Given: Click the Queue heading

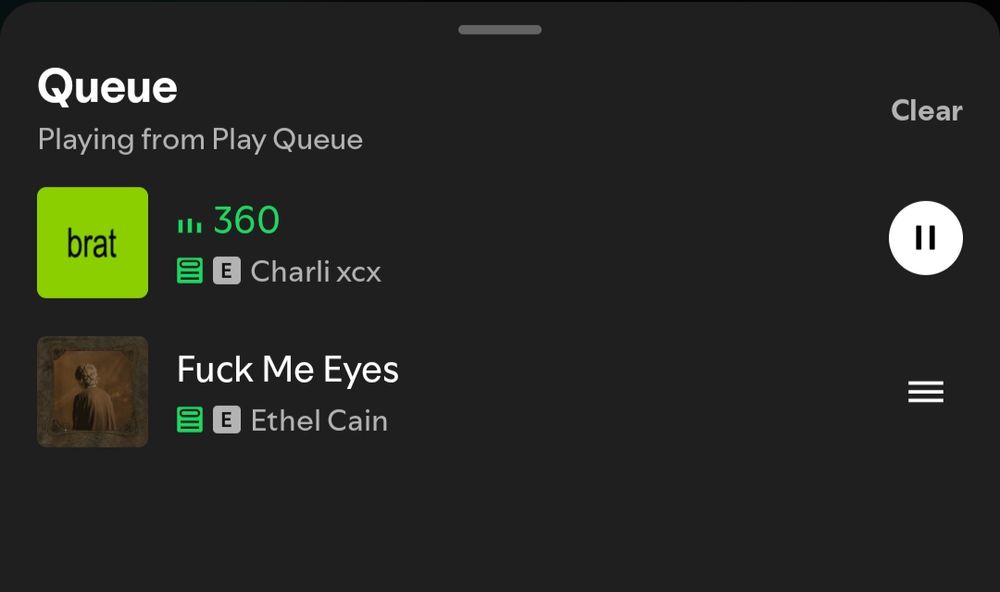Looking at the screenshot, I should point(106,87).
